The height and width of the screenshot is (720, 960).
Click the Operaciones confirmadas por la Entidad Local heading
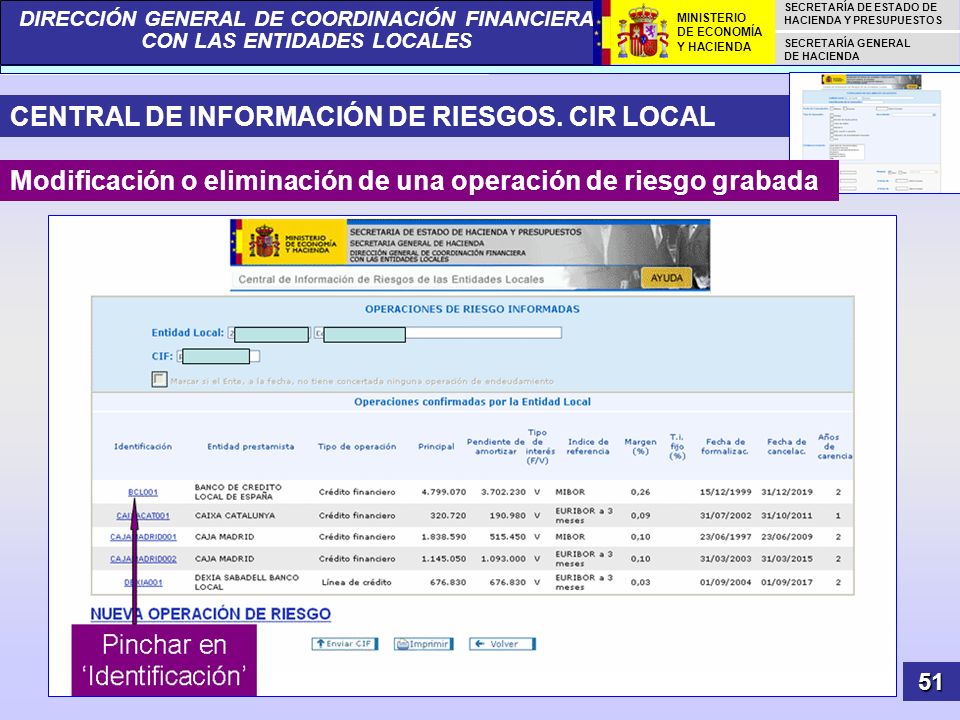[x=472, y=402]
